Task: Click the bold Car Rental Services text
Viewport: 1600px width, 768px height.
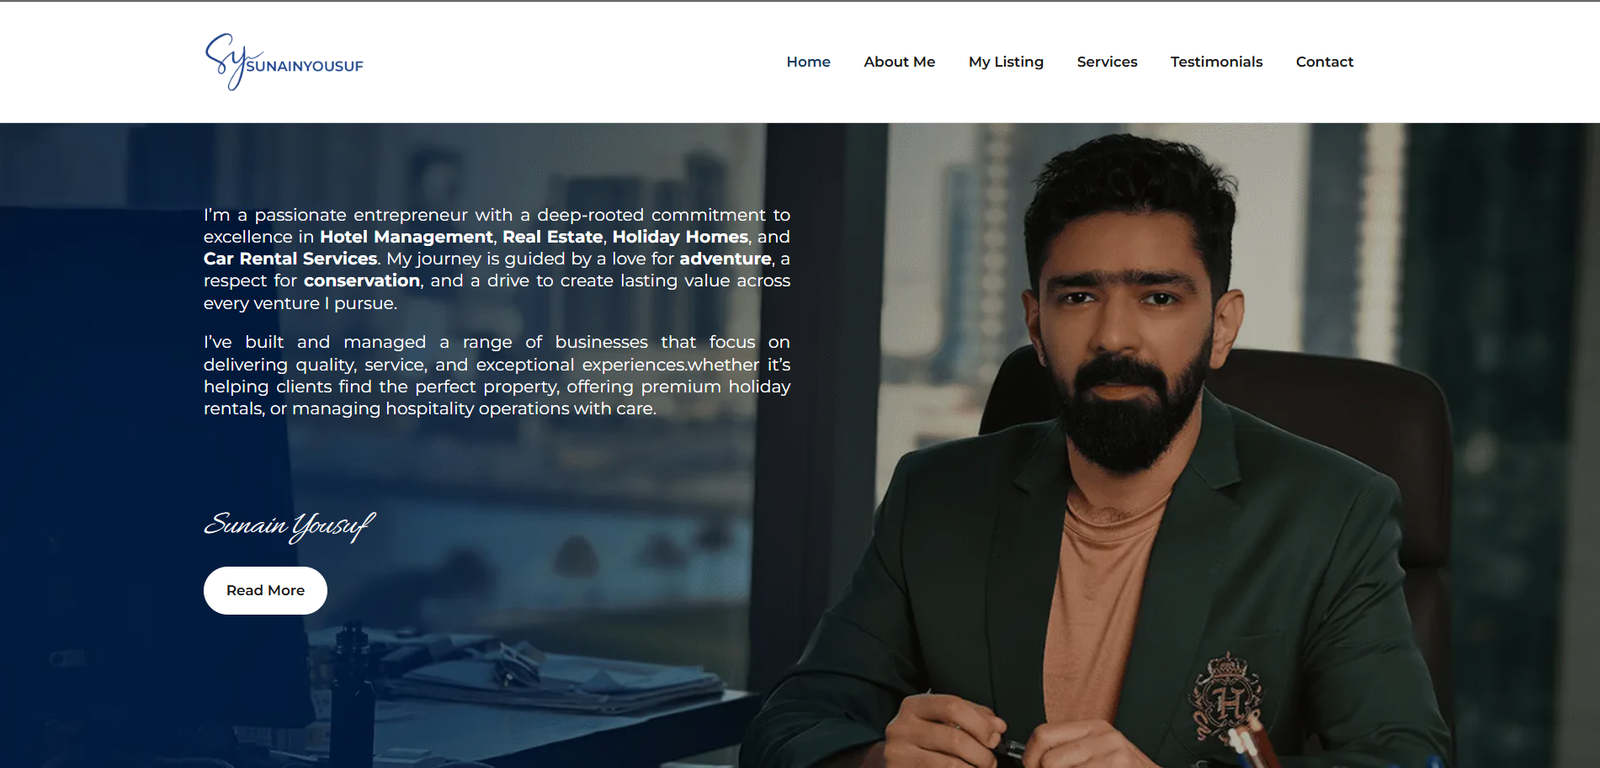Action: point(290,259)
